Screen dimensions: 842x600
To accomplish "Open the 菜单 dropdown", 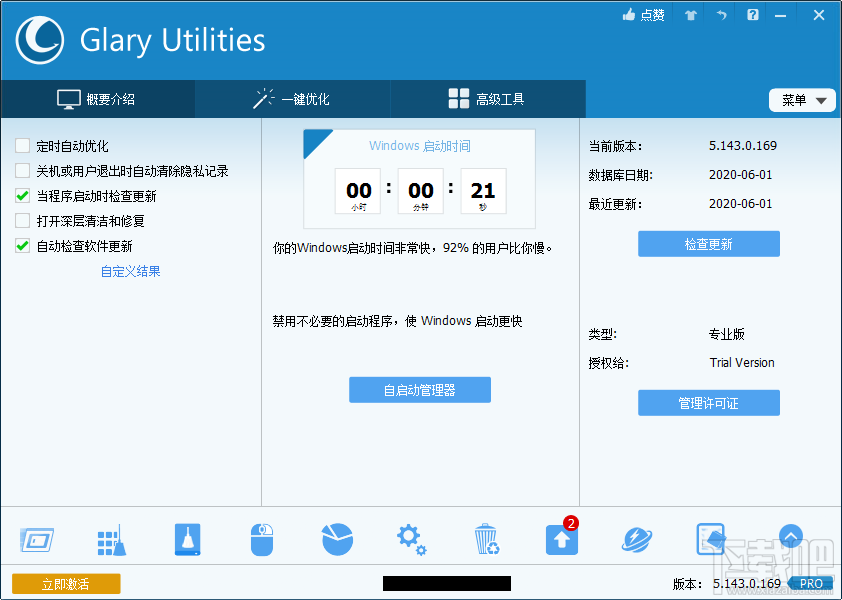I will tap(801, 100).
